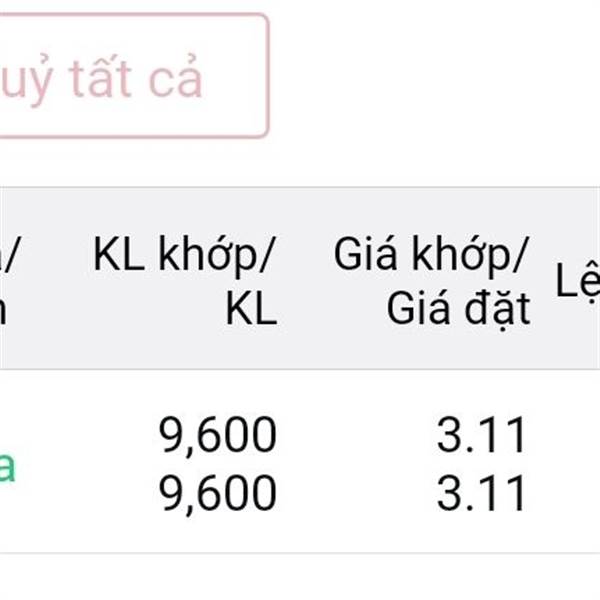This screenshot has height=600, width=600.
Task: Tap the "KL khớp/" label in the header
Action: [185, 254]
